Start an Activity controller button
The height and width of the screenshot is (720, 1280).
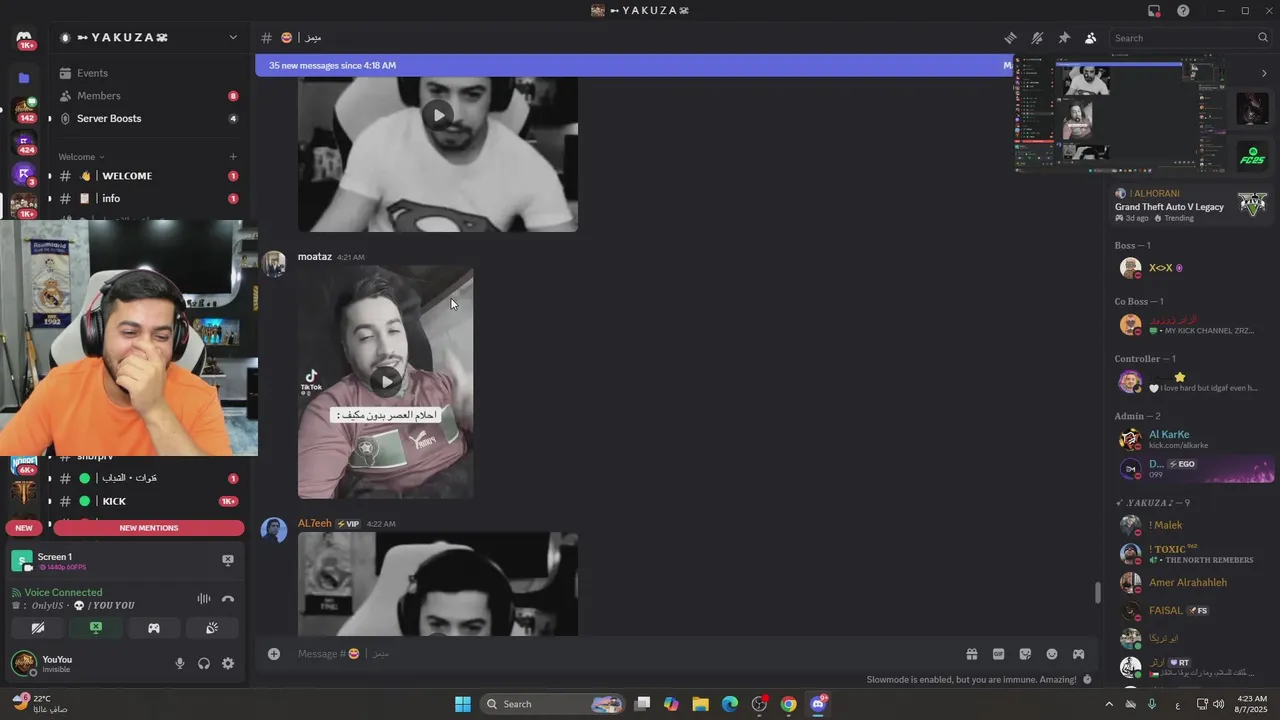[x=154, y=628]
